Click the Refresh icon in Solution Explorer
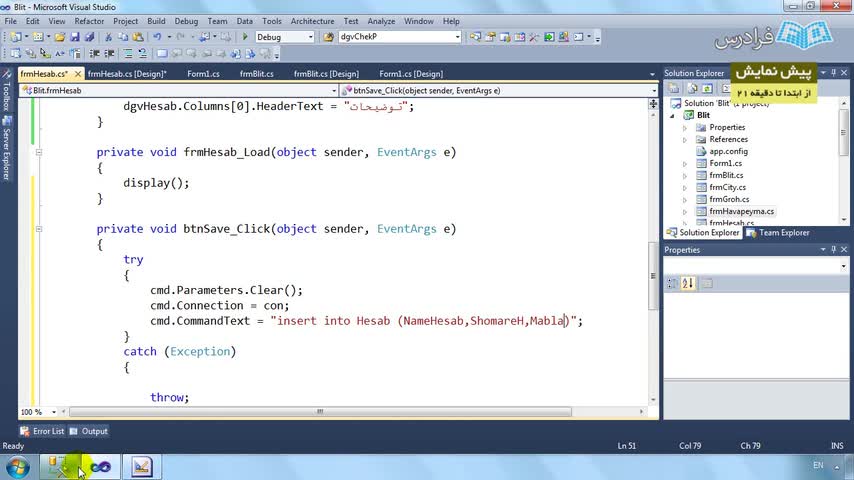Screen dimensions: 854x480 pyautogui.click(x=707, y=88)
